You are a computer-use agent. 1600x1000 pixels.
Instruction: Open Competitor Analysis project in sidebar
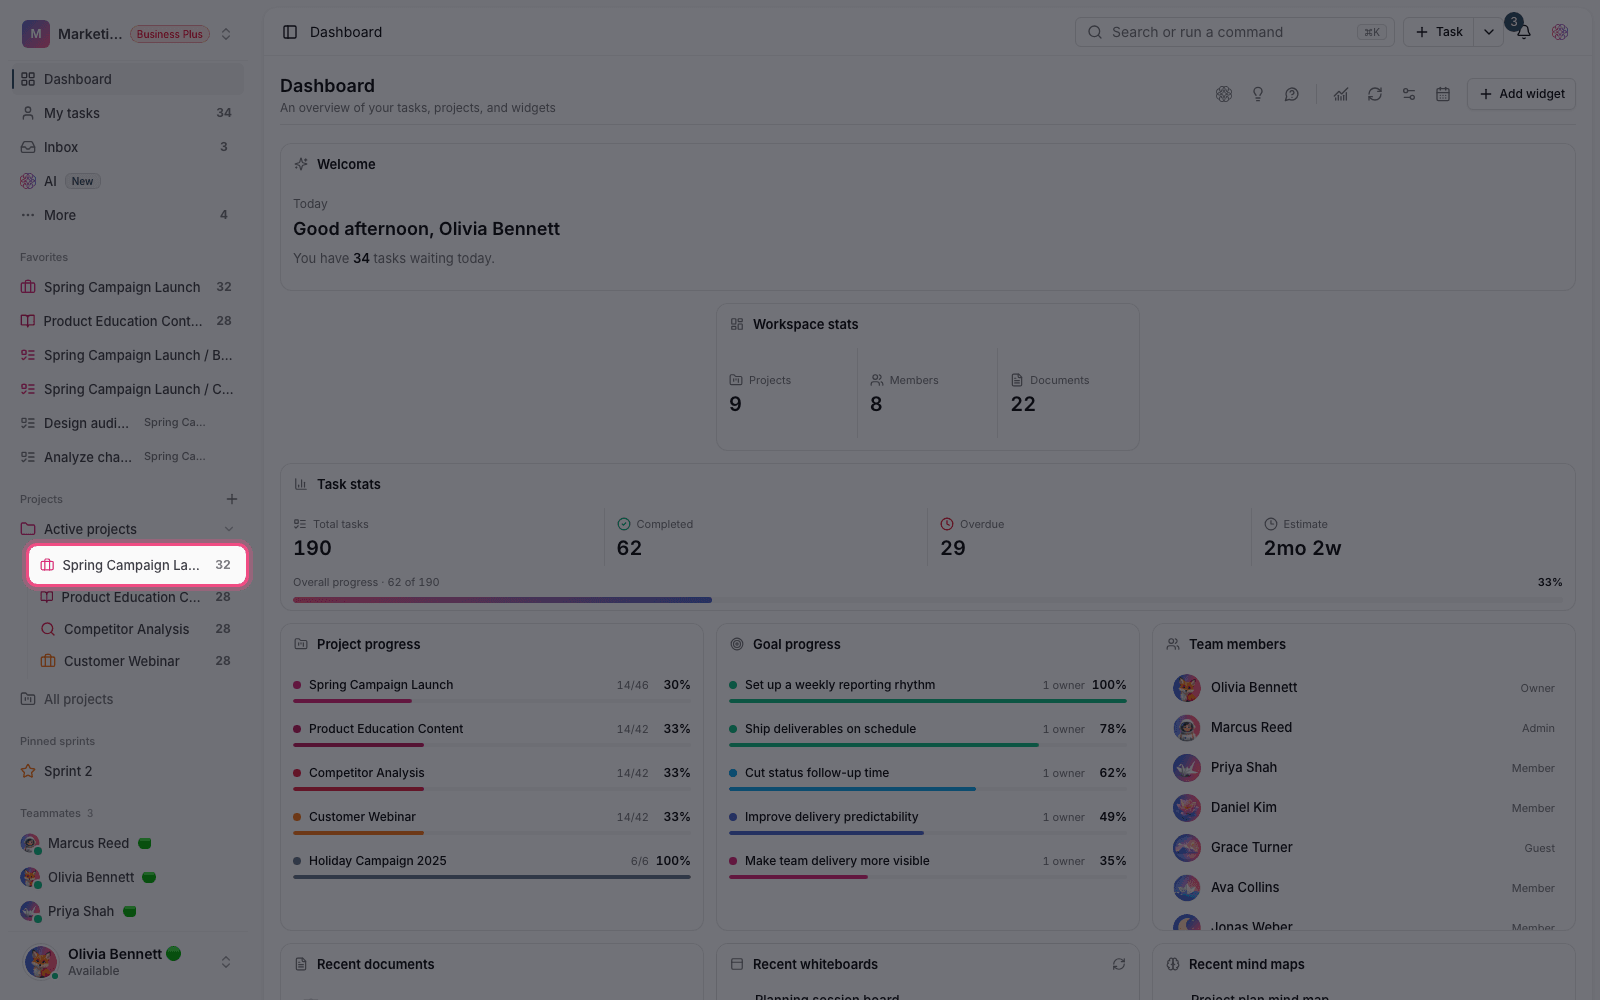coord(136,629)
